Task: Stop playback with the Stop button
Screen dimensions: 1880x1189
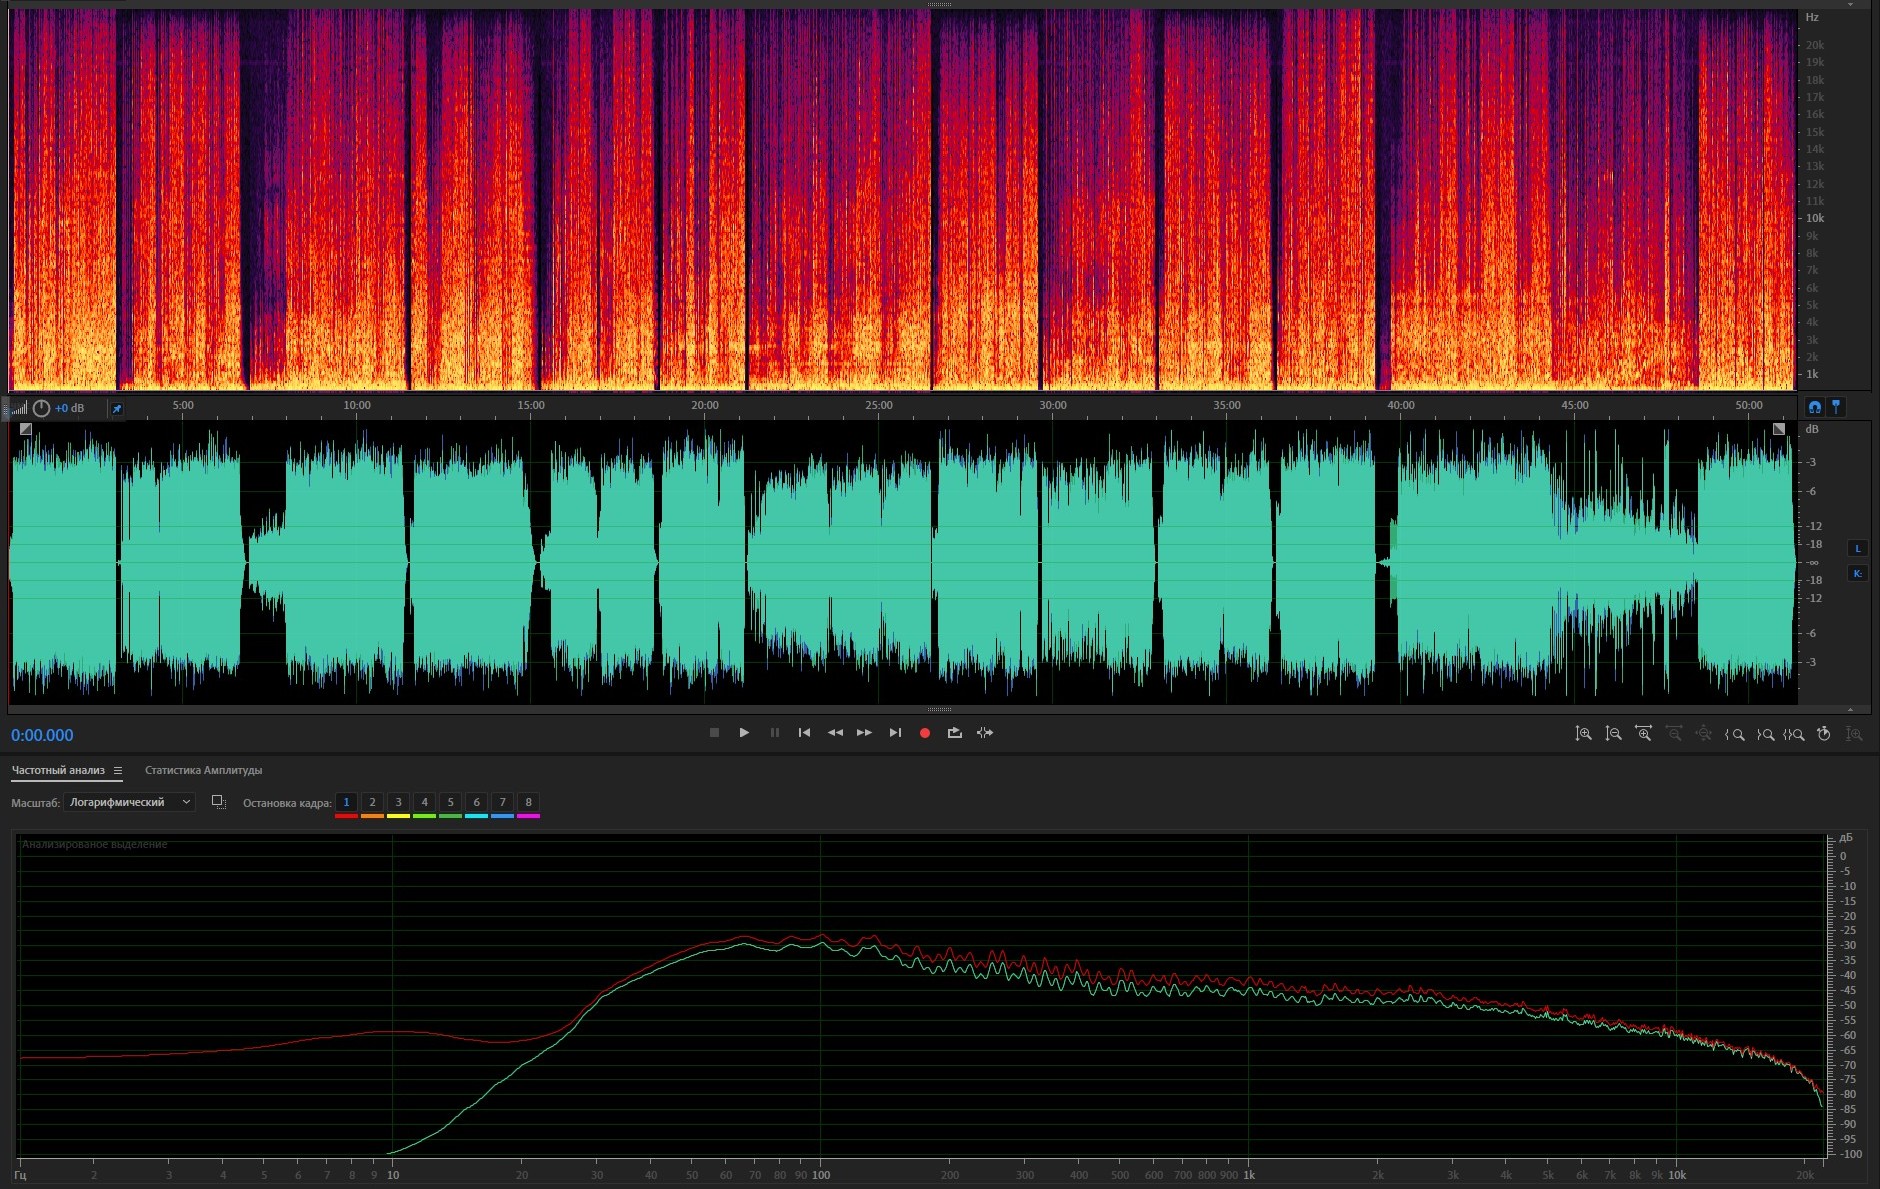Action: pos(714,733)
